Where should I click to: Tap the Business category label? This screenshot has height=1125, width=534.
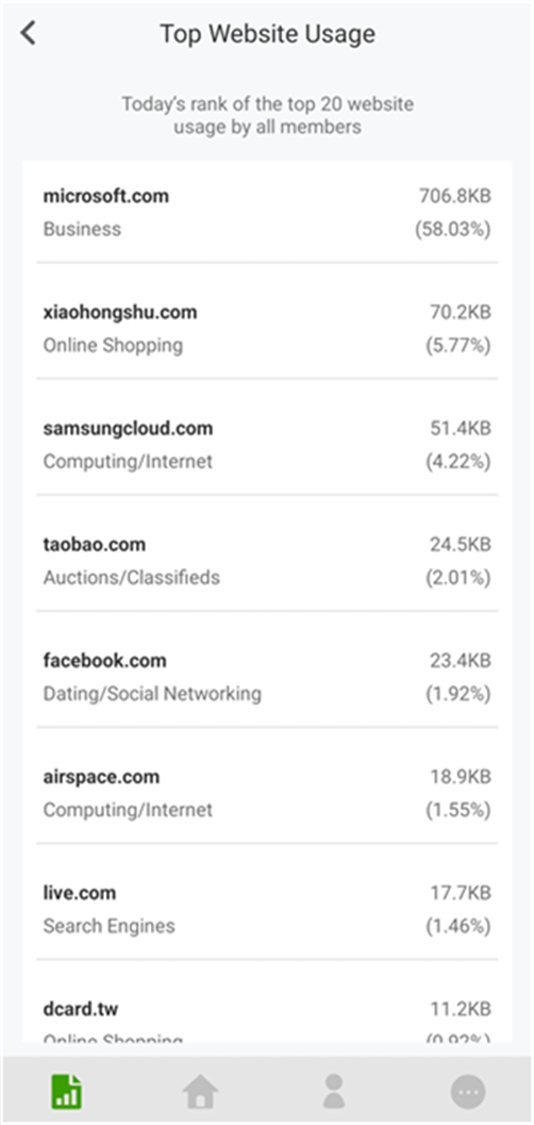pos(82,230)
